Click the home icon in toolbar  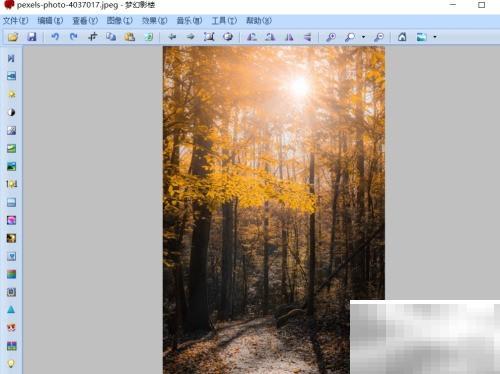402,37
